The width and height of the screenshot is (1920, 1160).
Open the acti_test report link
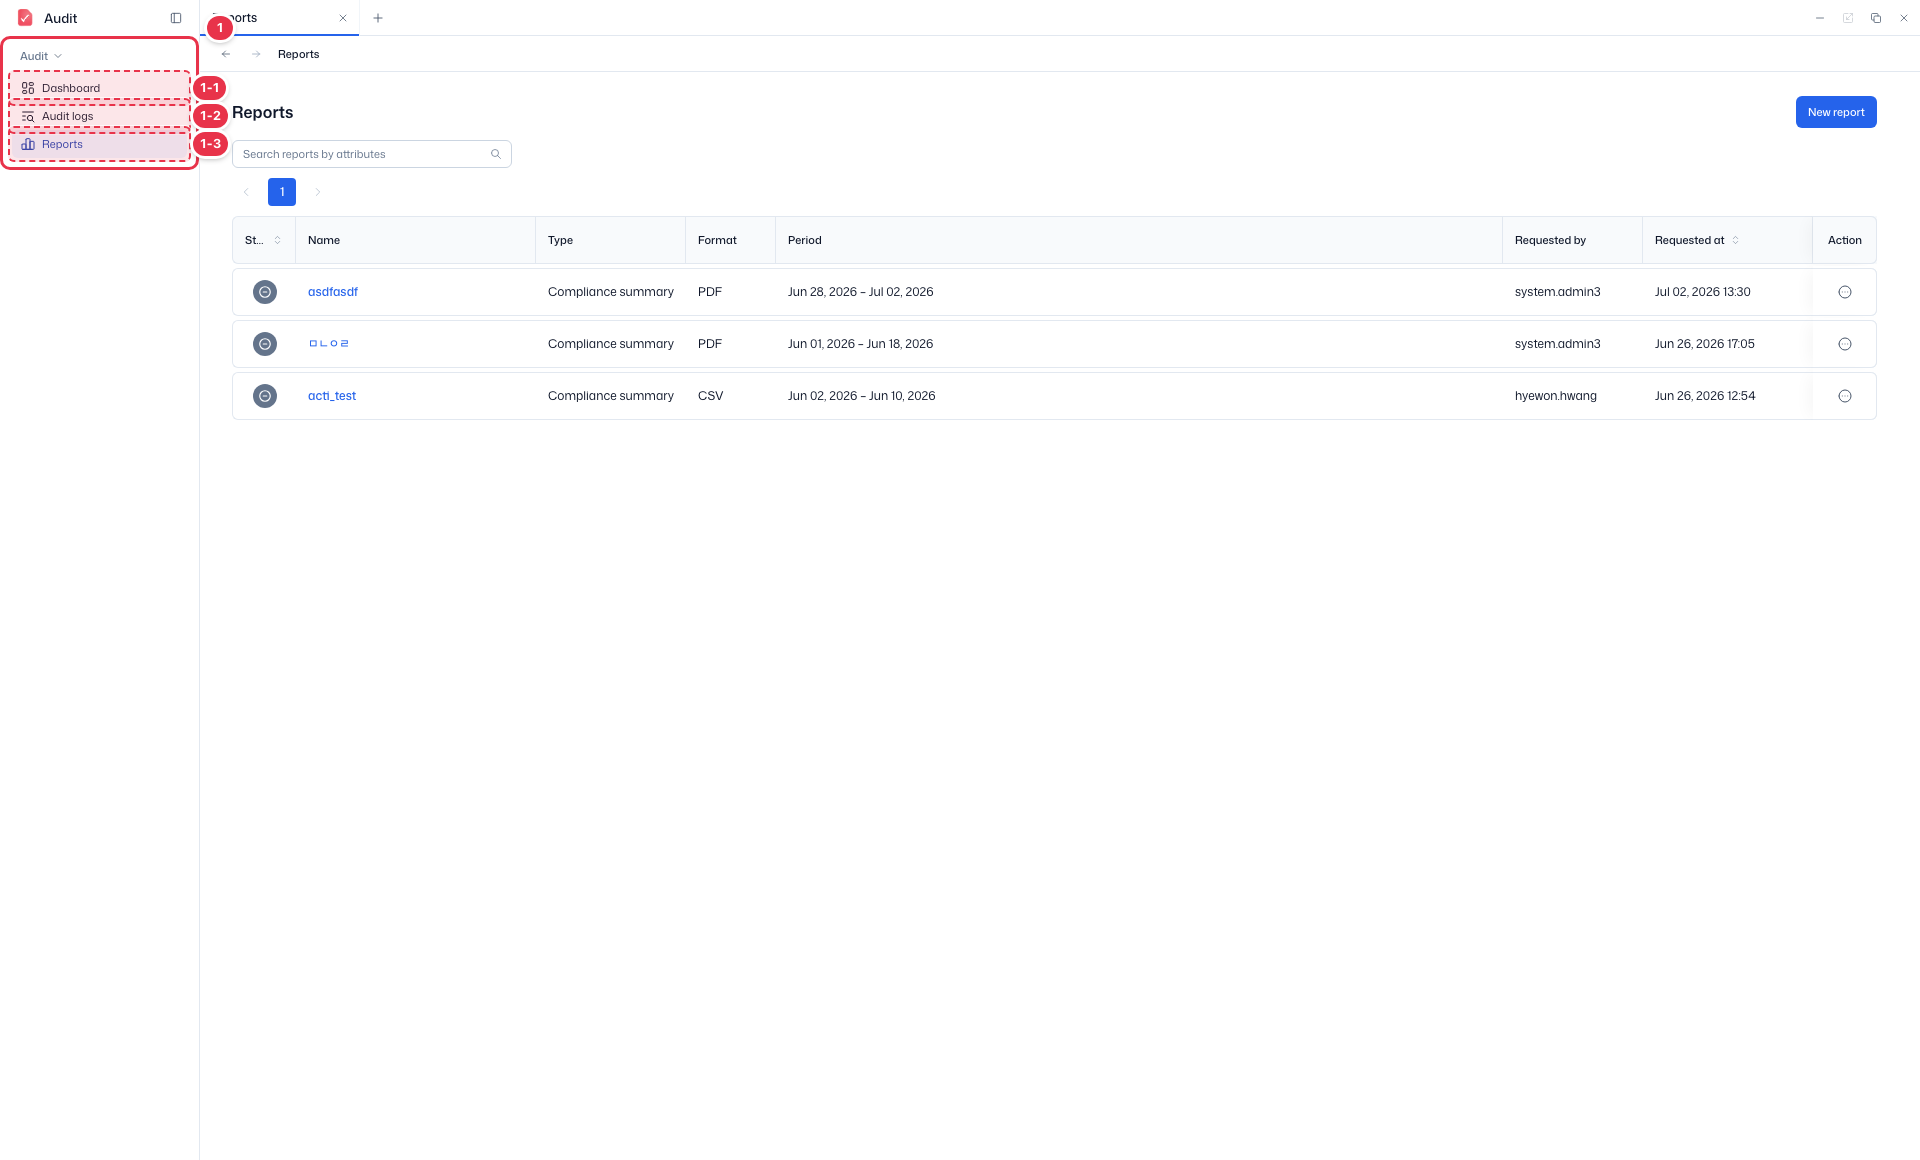[x=332, y=396]
